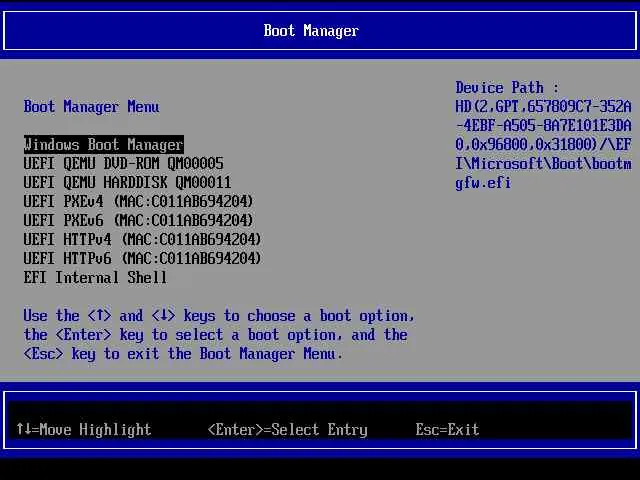Launch the EFI Internal Shell entry
The height and width of the screenshot is (480, 640).
[96, 278]
